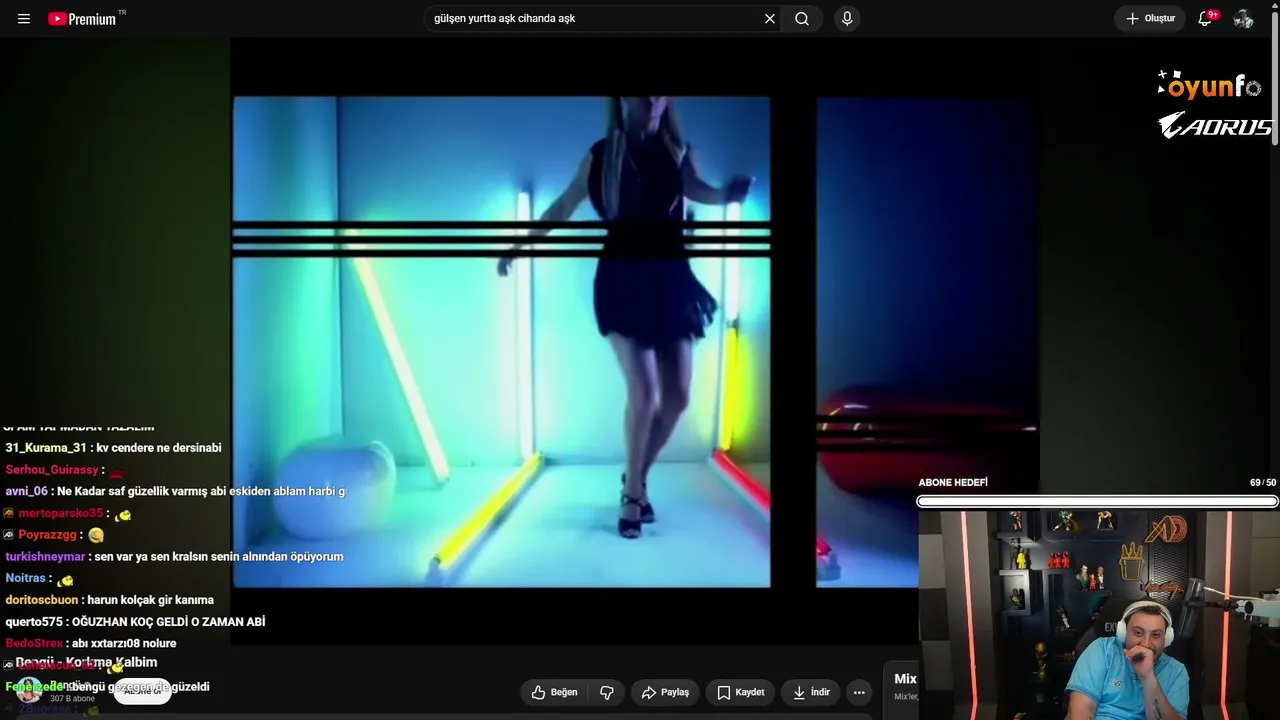Image resolution: width=1280 pixels, height=720 pixels.
Task: Click the '307 B abone' subscriber count
Action: coord(72,699)
